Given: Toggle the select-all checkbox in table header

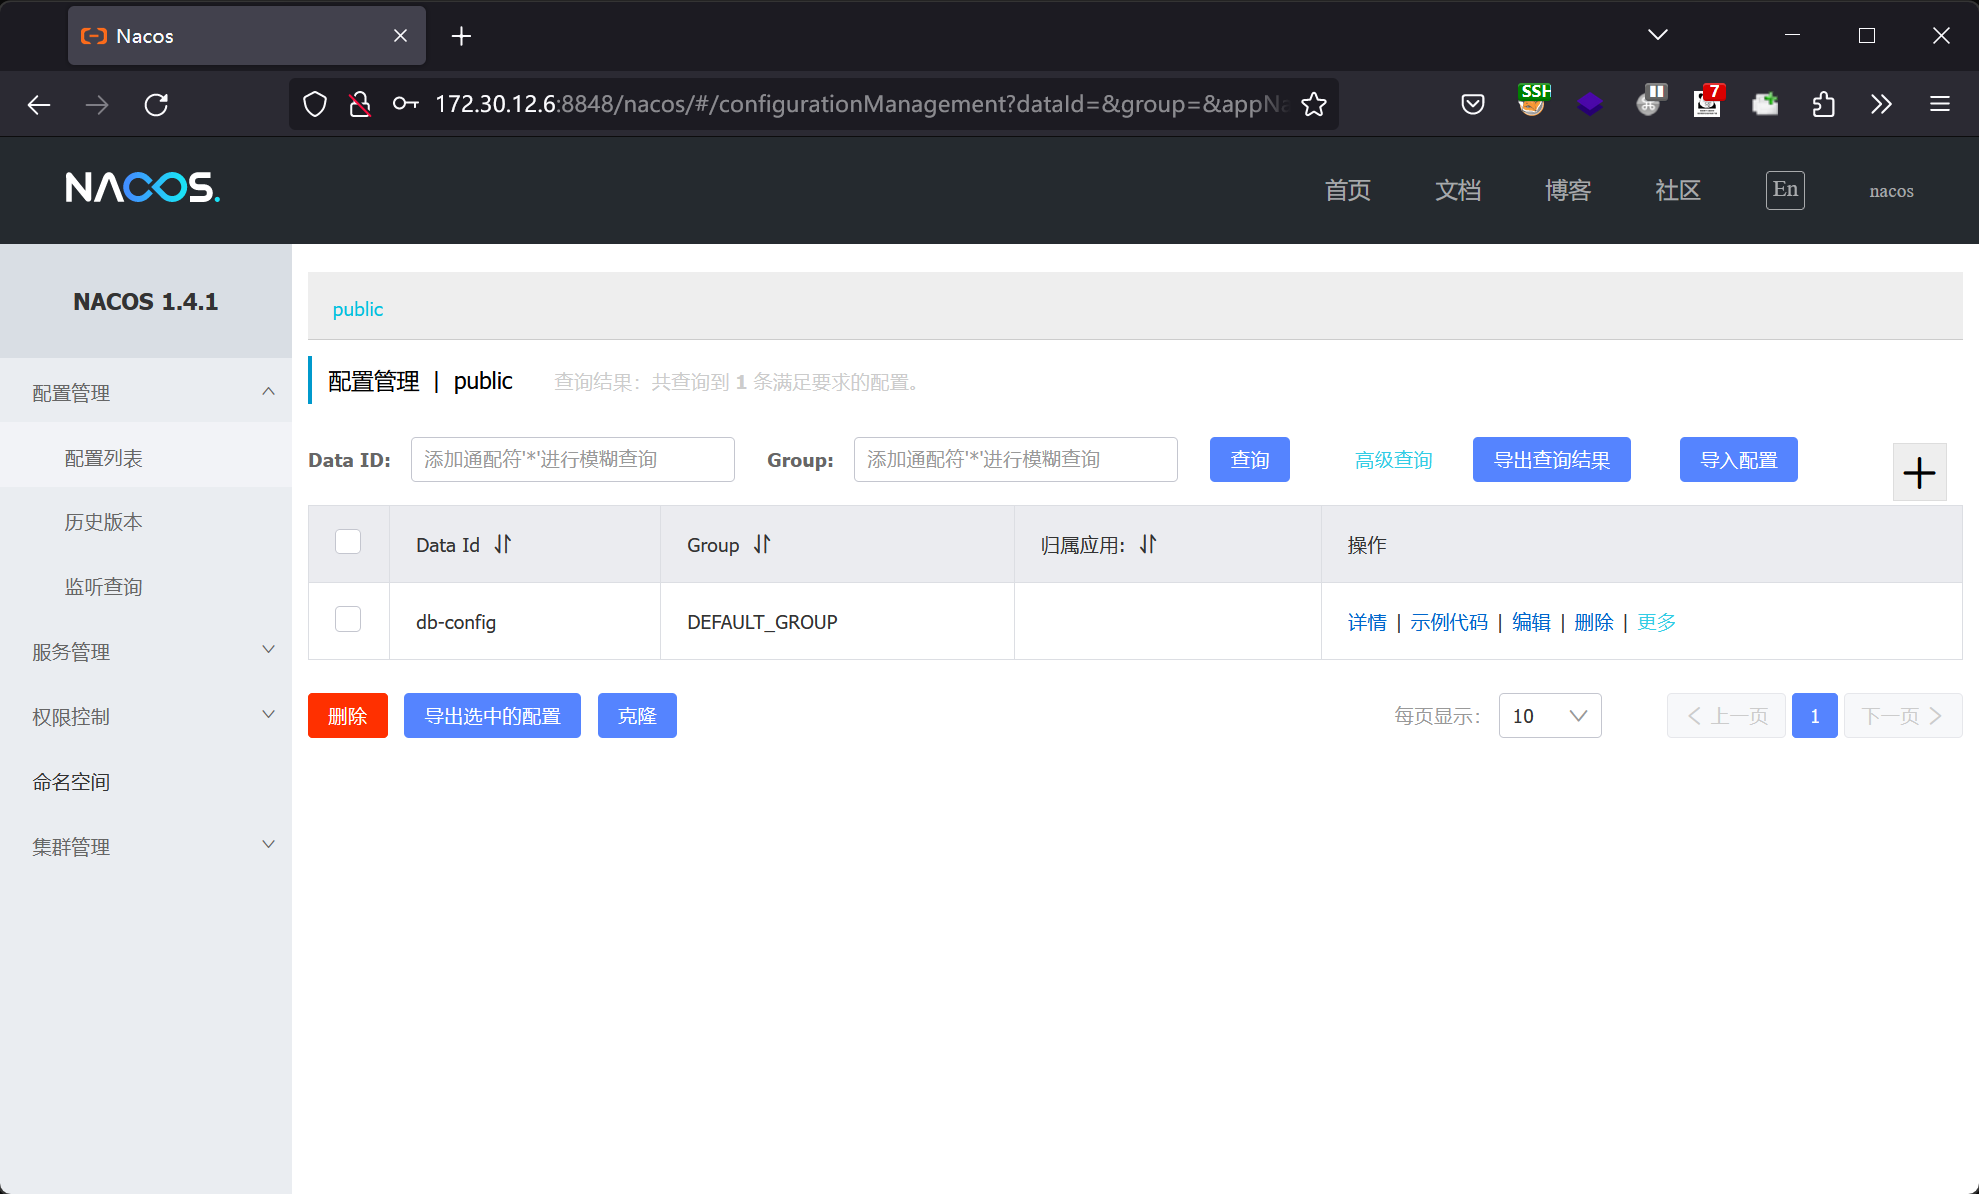Looking at the screenshot, I should tap(348, 542).
